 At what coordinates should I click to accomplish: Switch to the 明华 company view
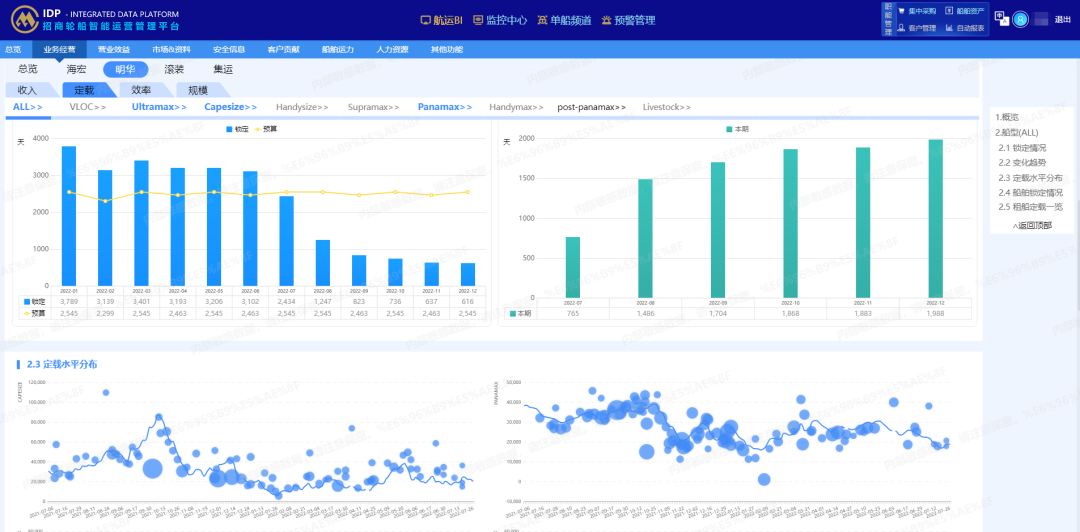click(x=125, y=69)
